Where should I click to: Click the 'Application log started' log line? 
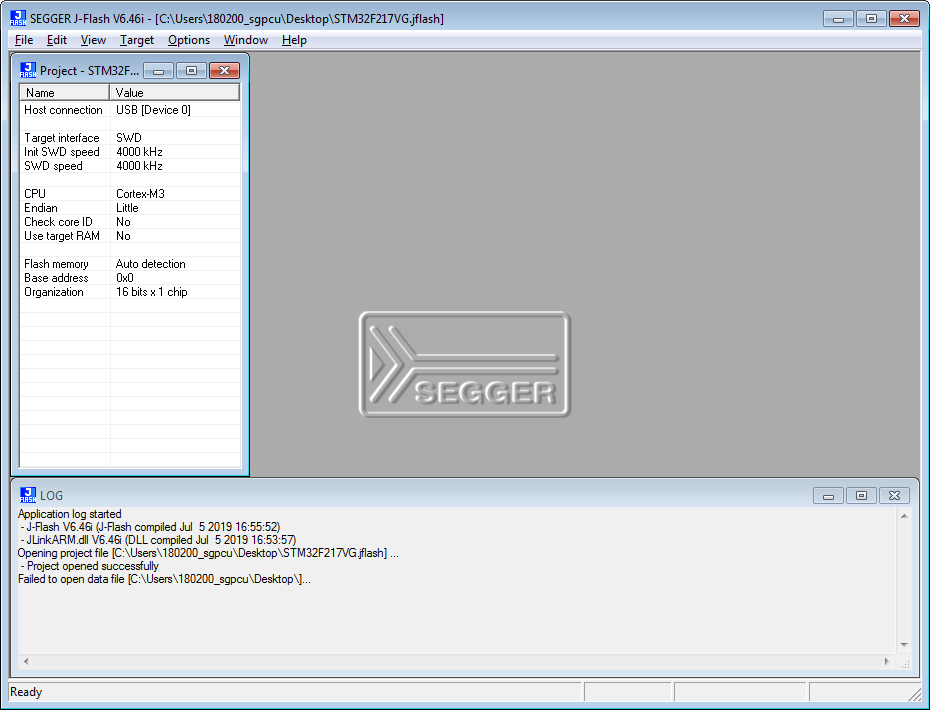pos(69,514)
